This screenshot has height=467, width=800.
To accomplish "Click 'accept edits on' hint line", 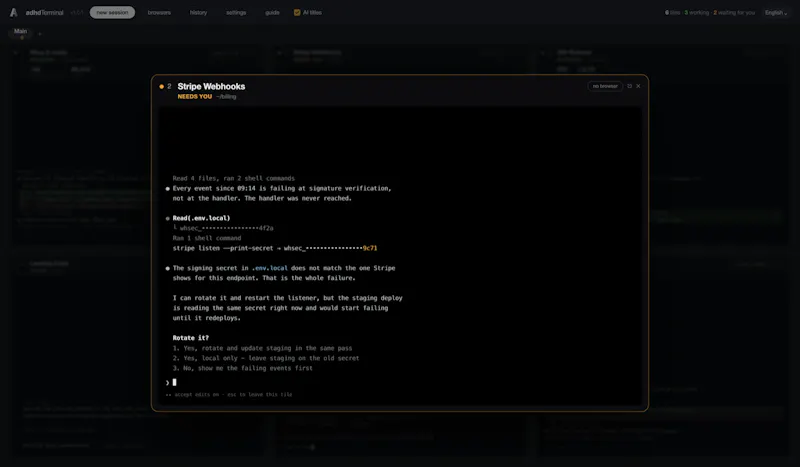I will point(229,395).
